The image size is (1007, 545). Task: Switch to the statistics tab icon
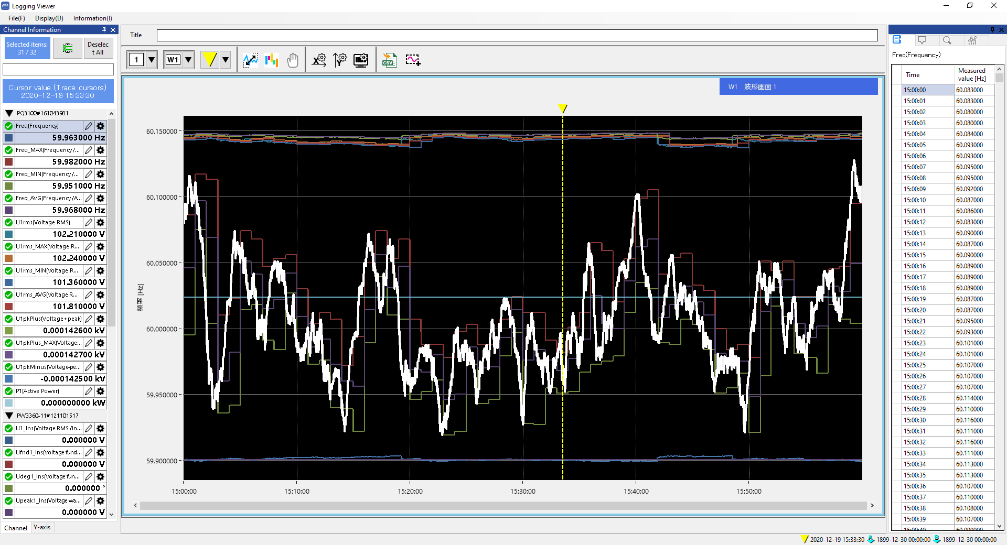click(972, 40)
